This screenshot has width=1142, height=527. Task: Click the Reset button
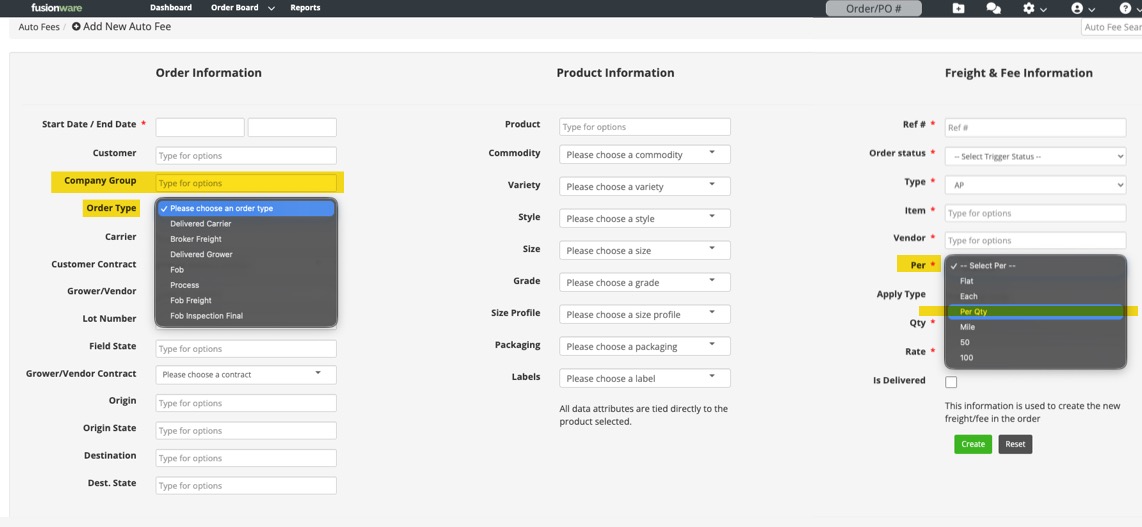pos(1014,444)
